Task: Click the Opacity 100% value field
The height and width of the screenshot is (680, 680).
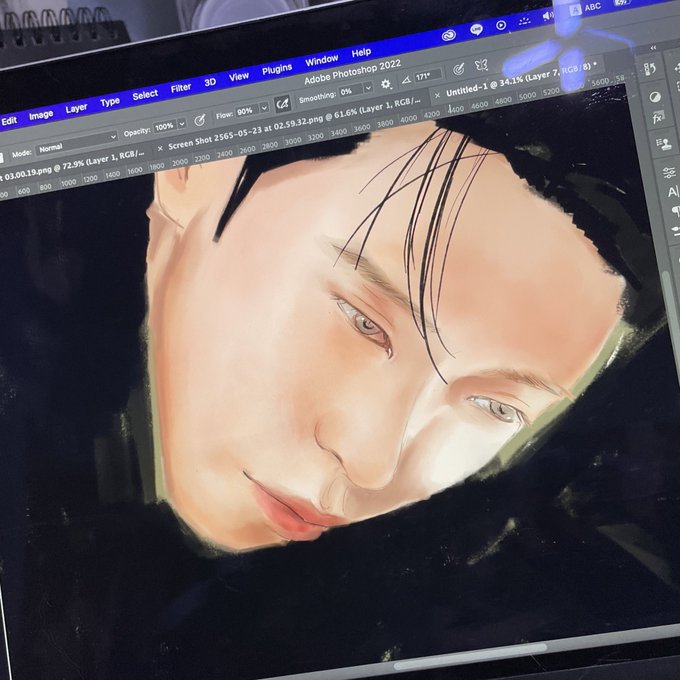Action: [164, 127]
